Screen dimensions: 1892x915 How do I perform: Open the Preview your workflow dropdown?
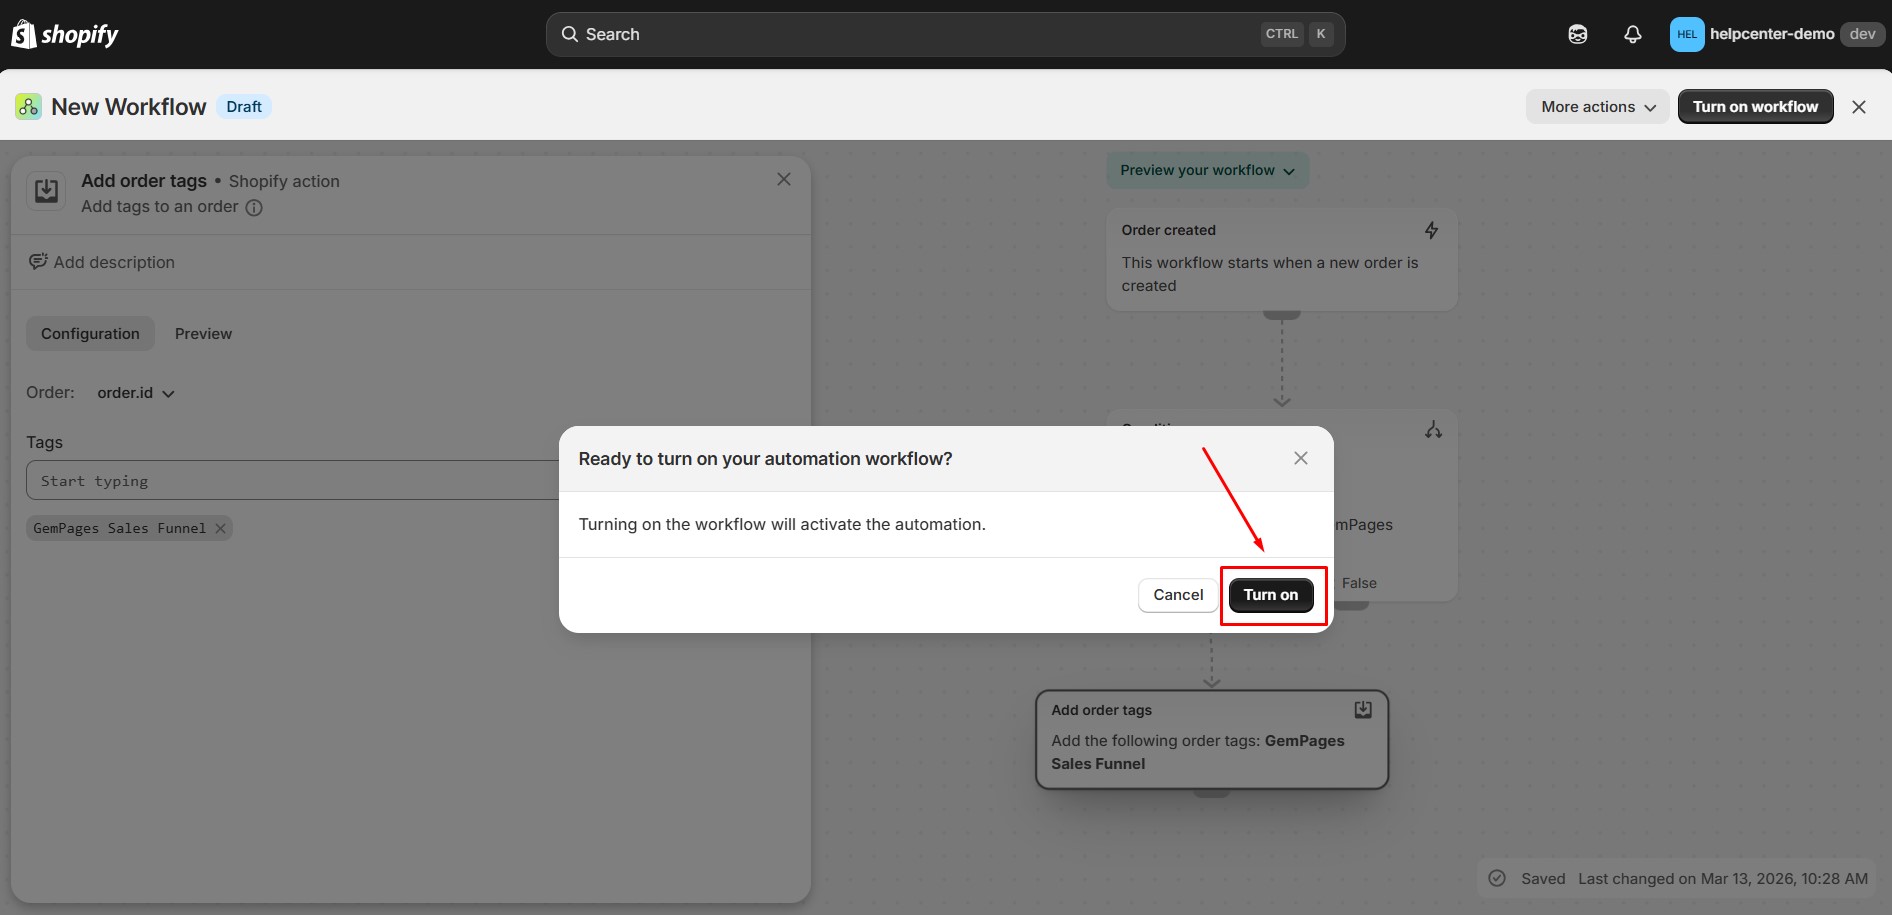[1207, 170]
